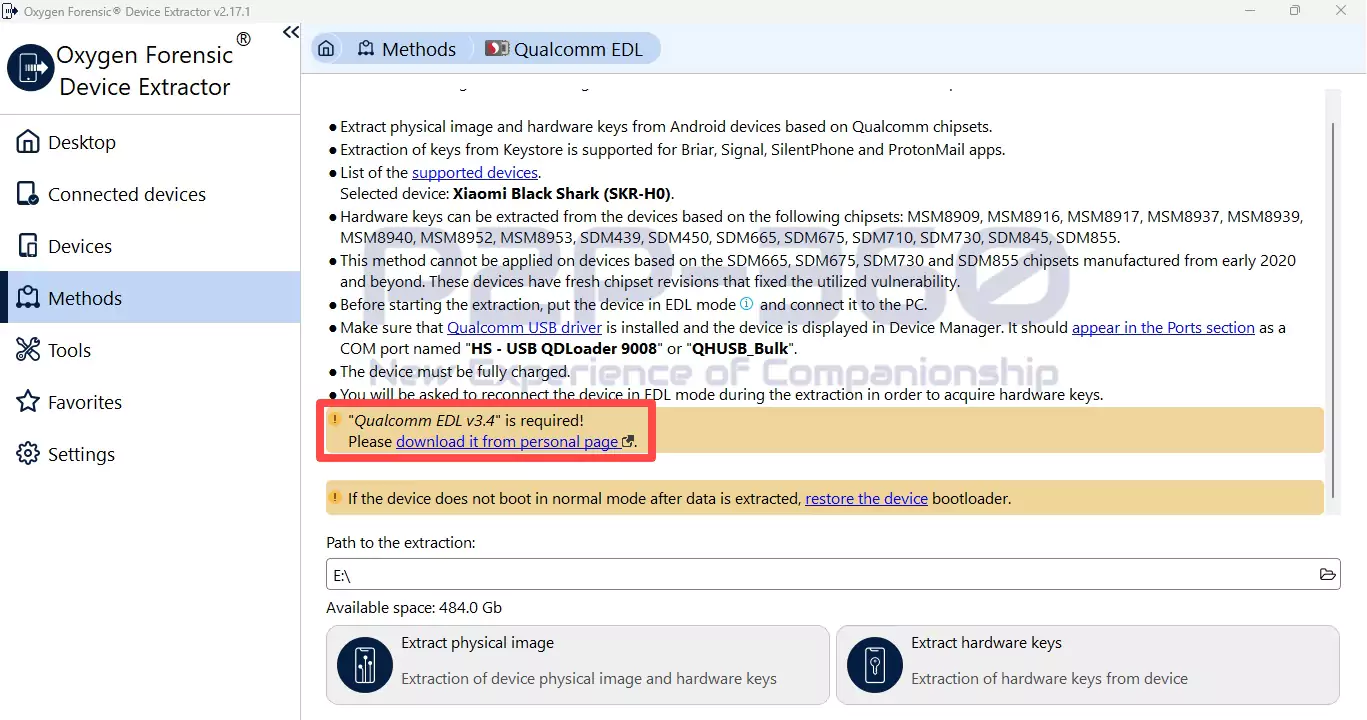Click Extract physical image phone icon

tap(365, 665)
